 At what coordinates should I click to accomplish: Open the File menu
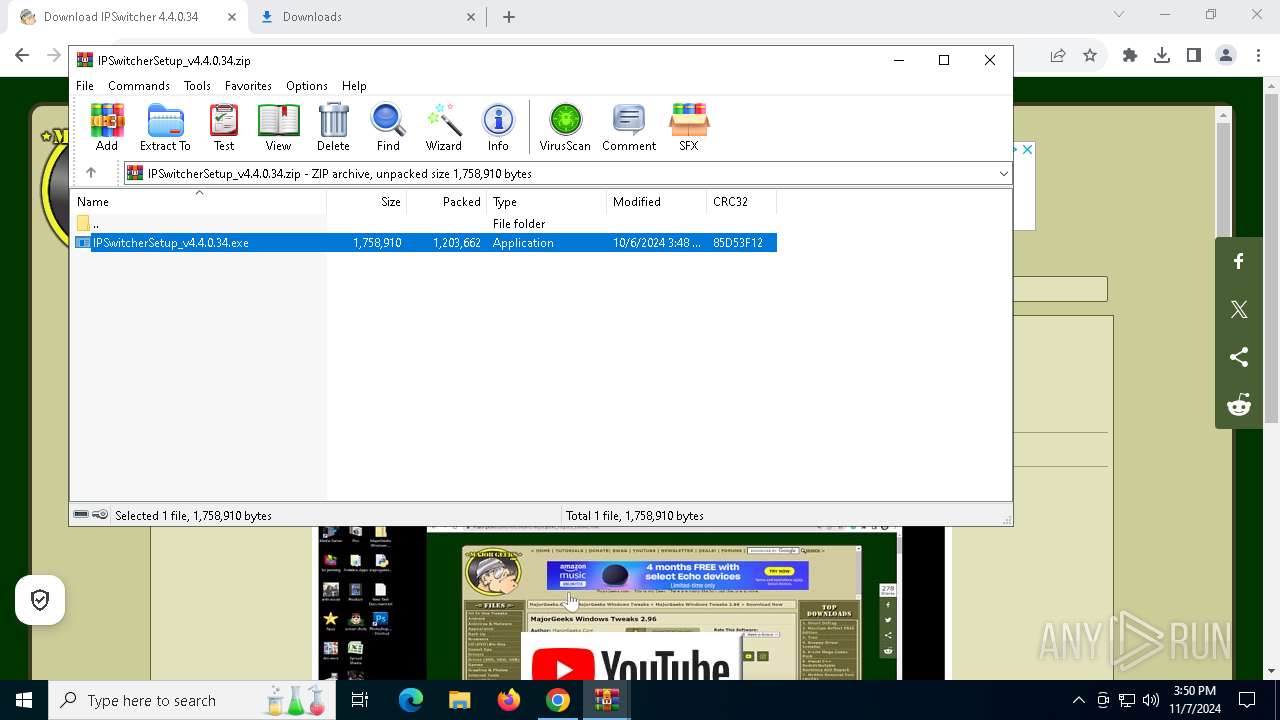(x=85, y=86)
